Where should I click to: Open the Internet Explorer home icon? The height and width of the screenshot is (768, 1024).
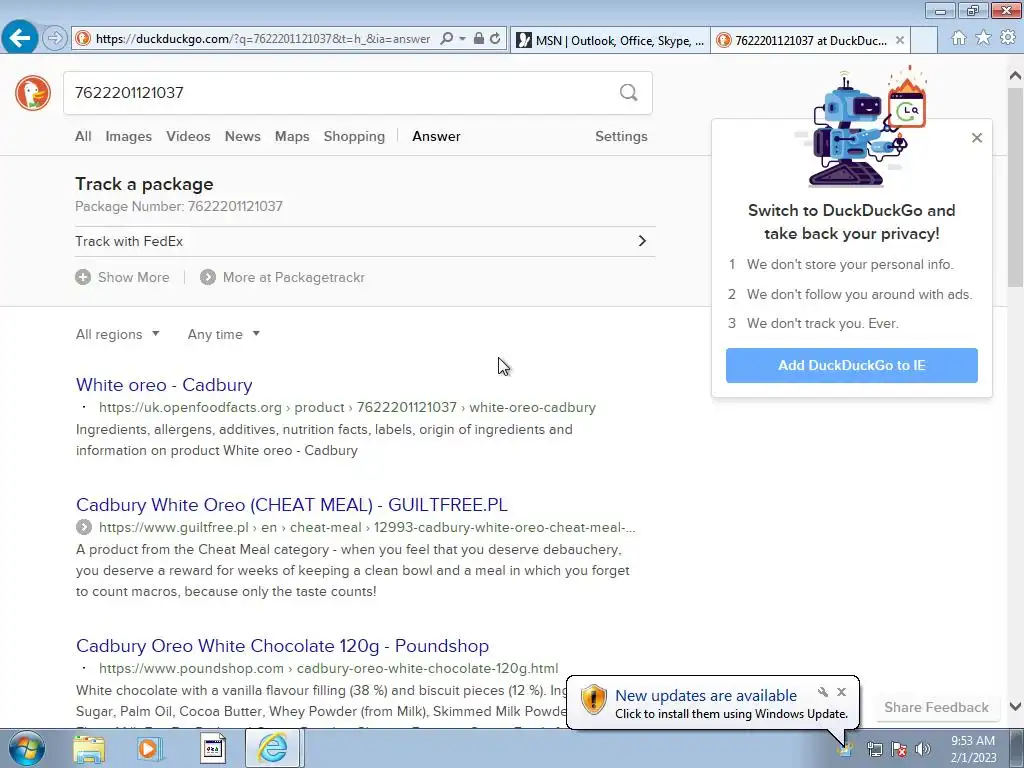coord(959,38)
